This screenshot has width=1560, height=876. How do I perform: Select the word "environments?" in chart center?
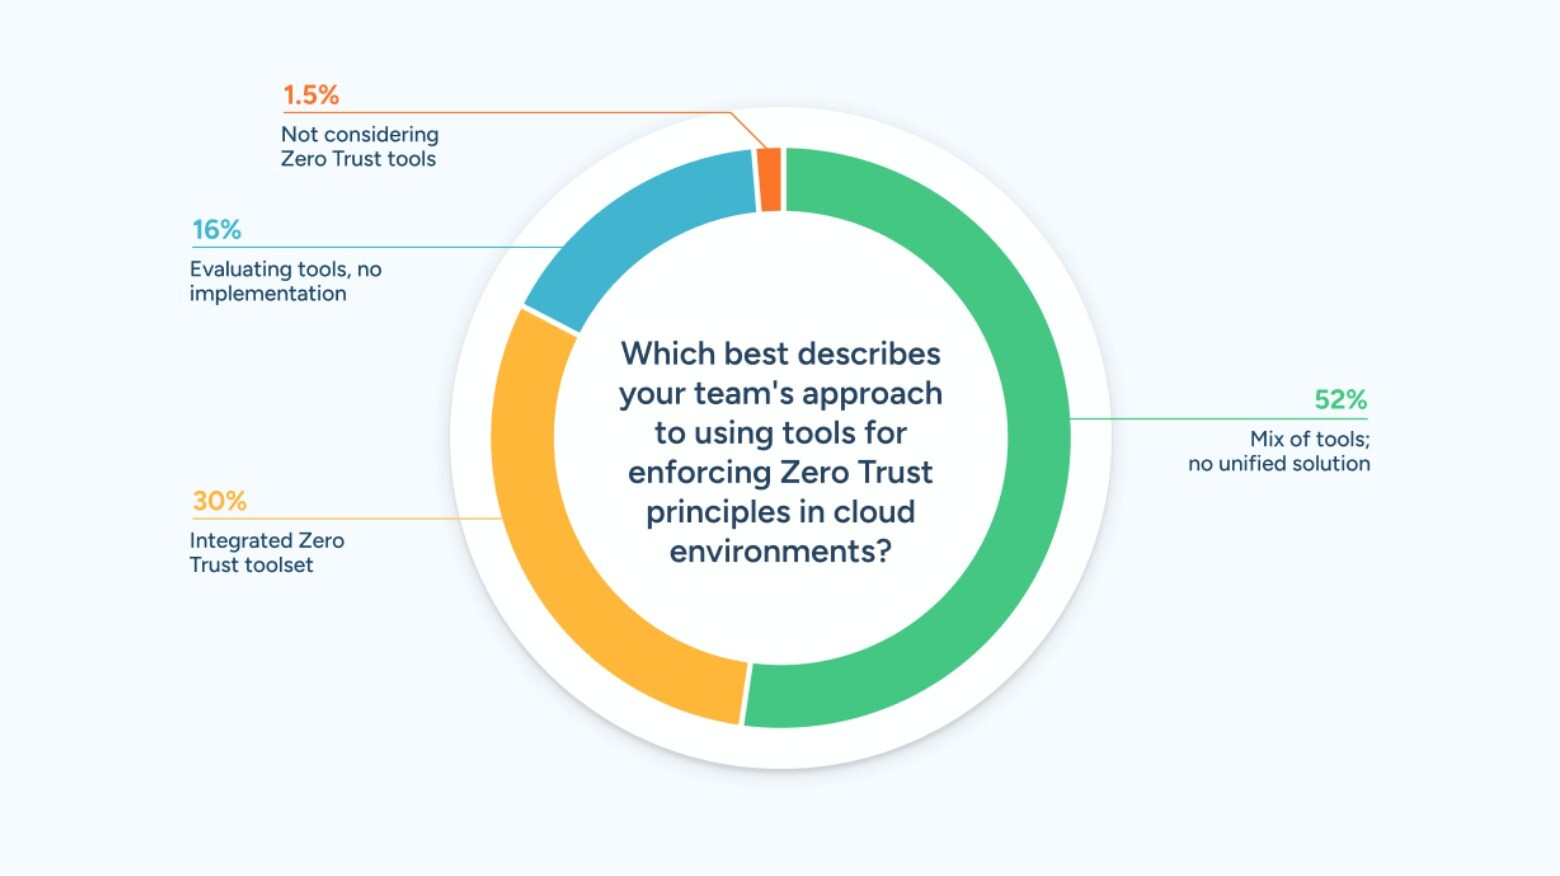[x=780, y=551]
